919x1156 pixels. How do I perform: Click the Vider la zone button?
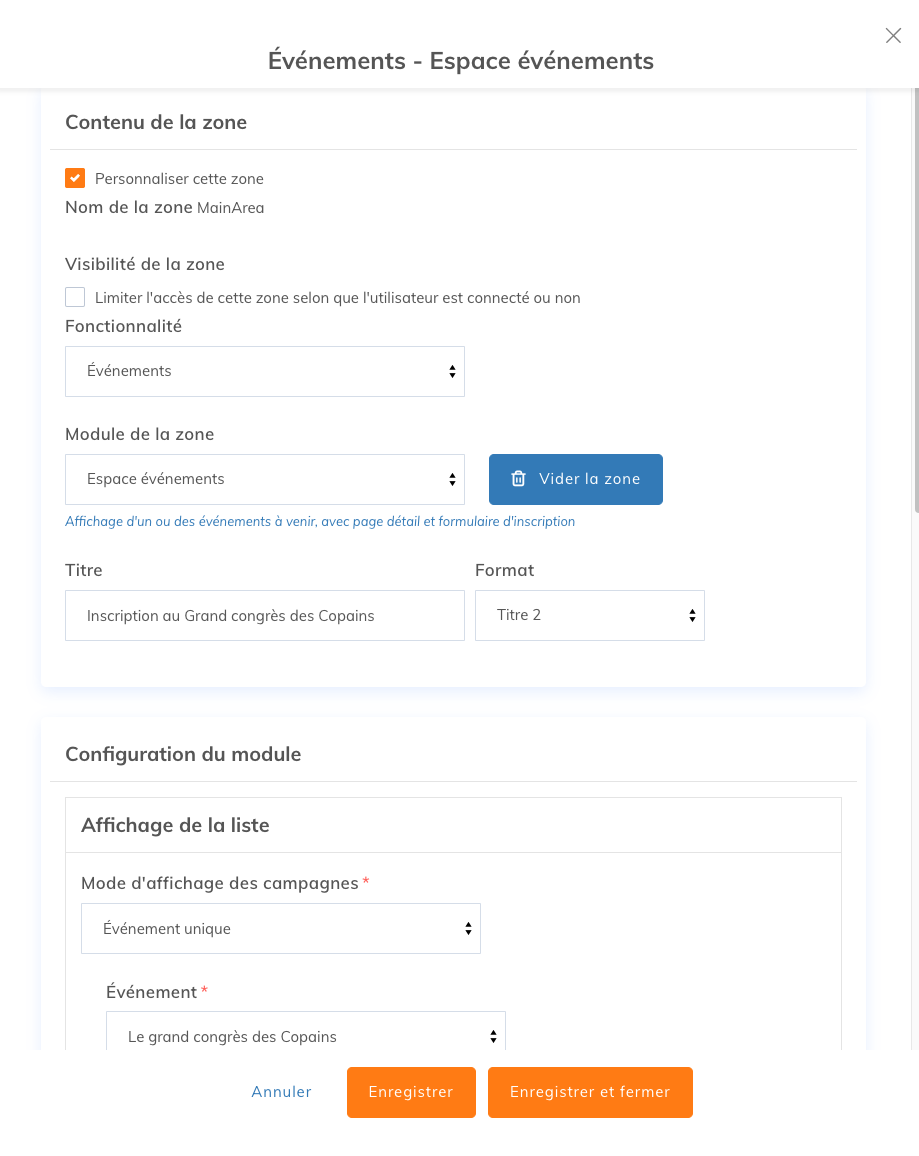[x=576, y=479]
